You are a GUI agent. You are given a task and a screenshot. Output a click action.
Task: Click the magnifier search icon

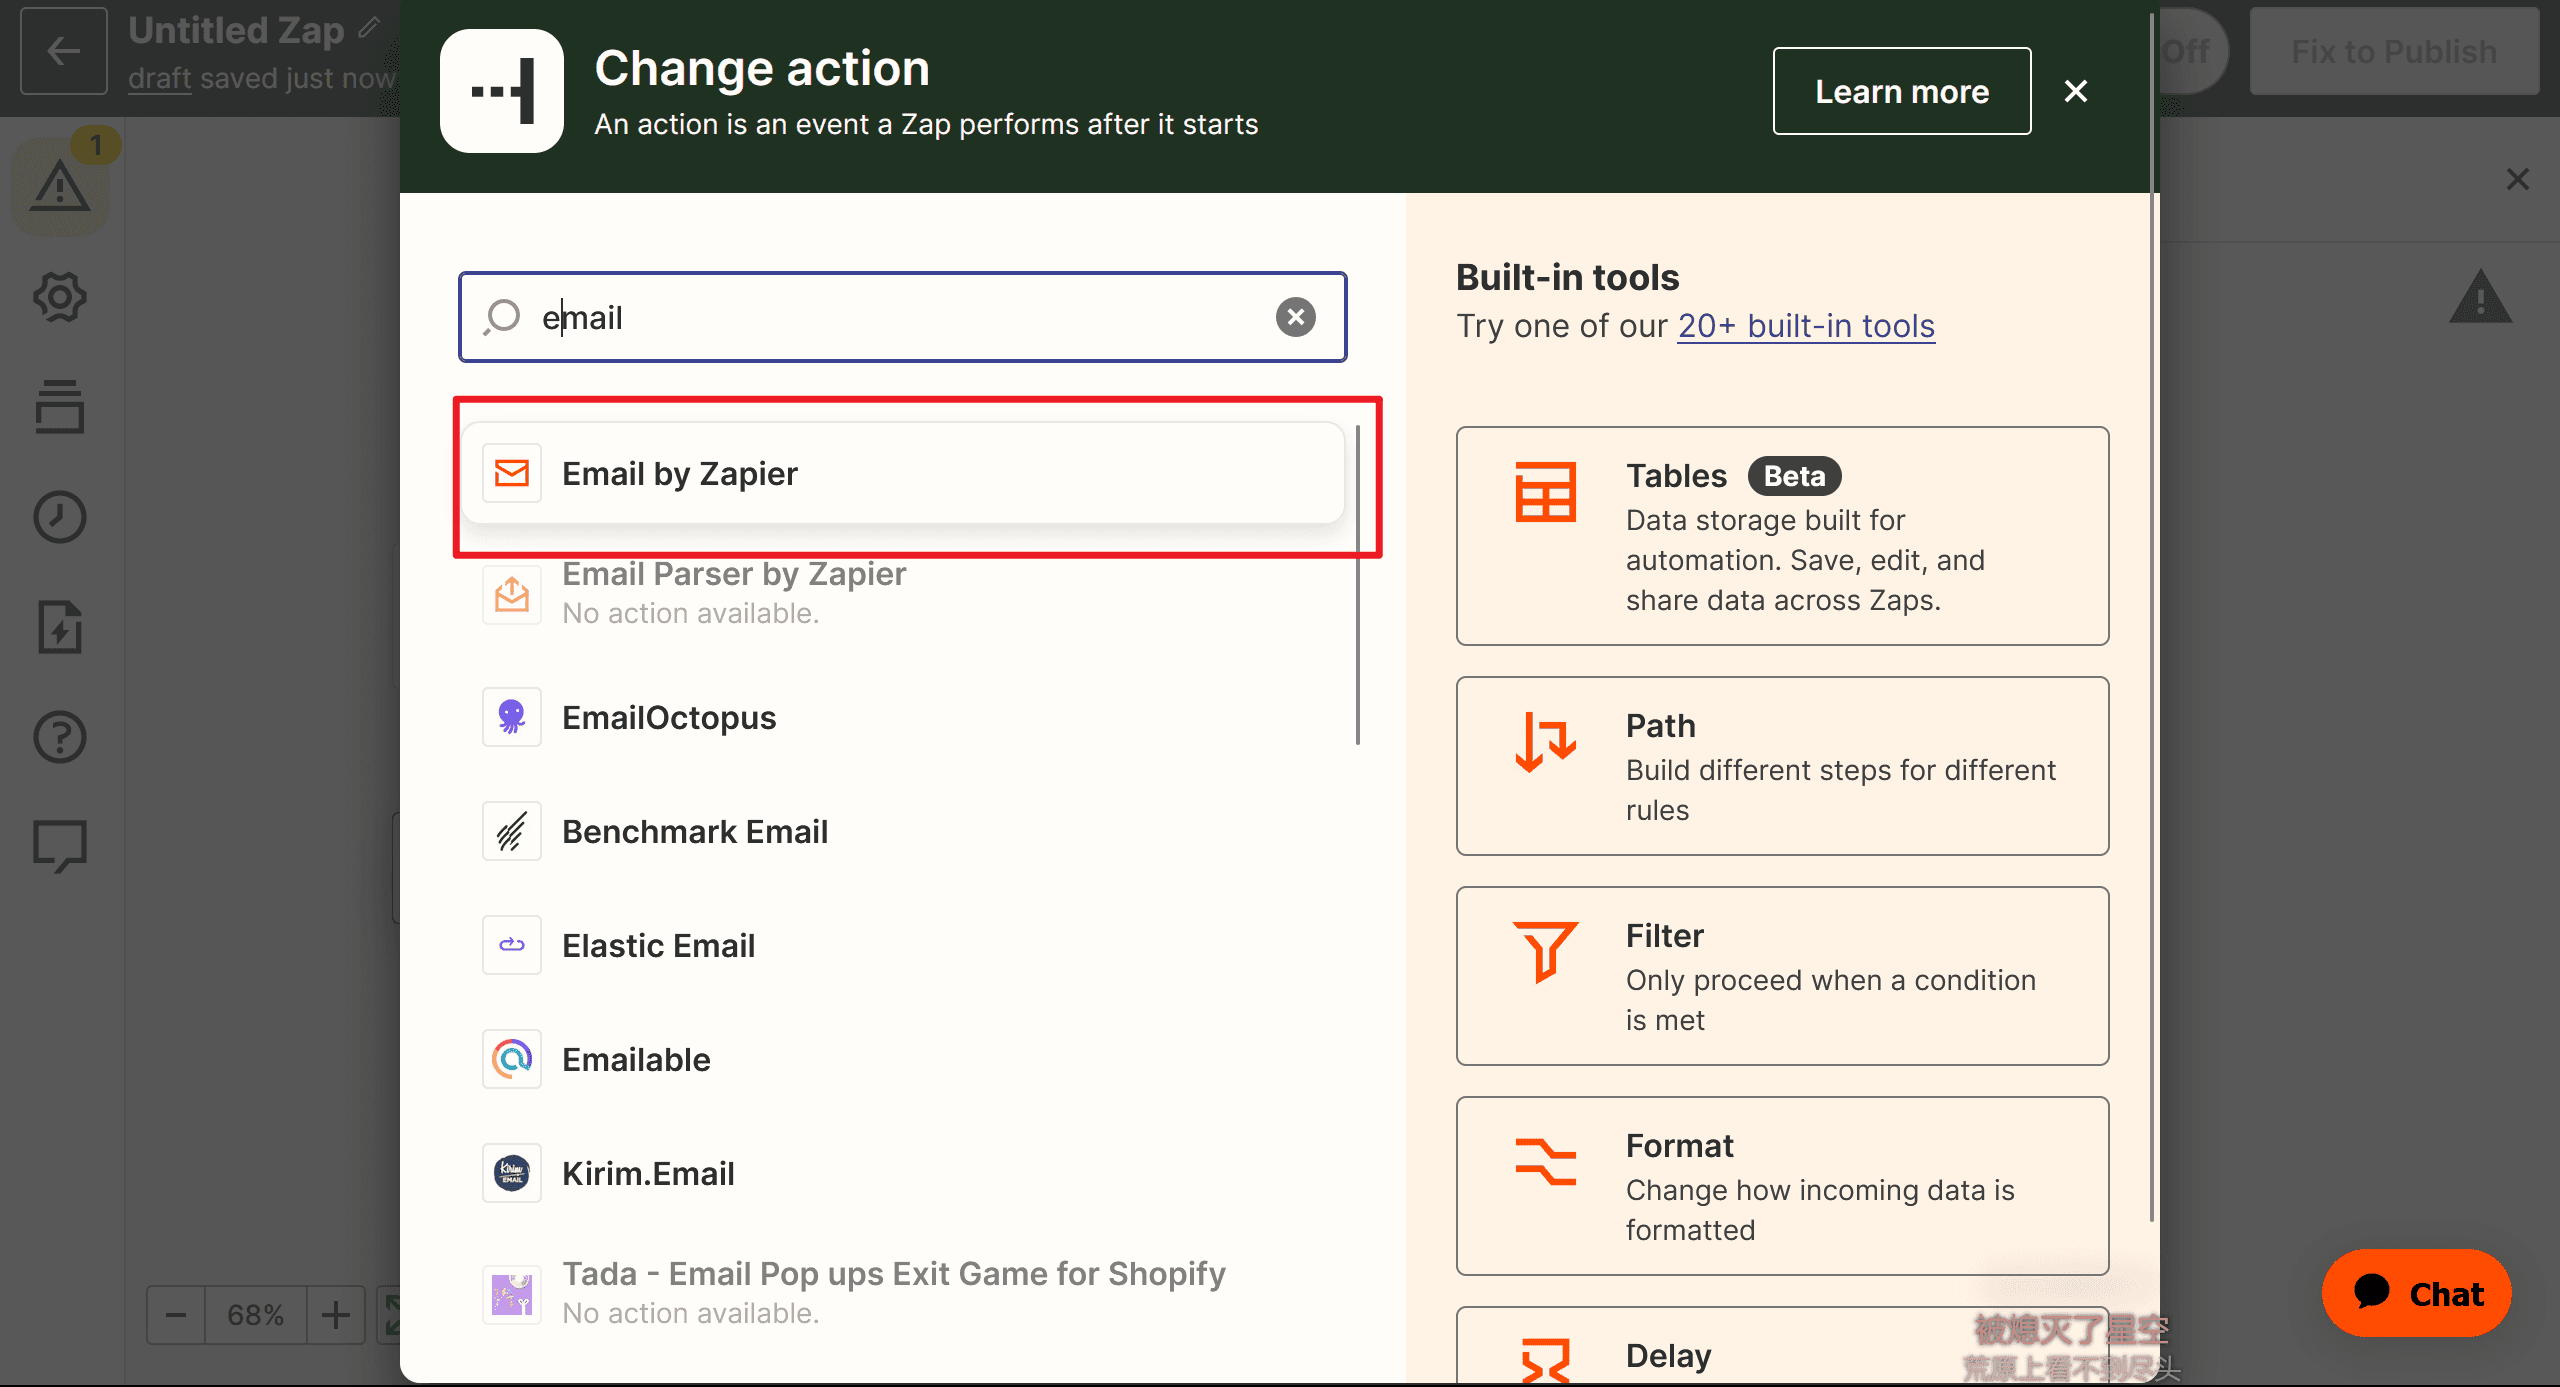click(502, 317)
